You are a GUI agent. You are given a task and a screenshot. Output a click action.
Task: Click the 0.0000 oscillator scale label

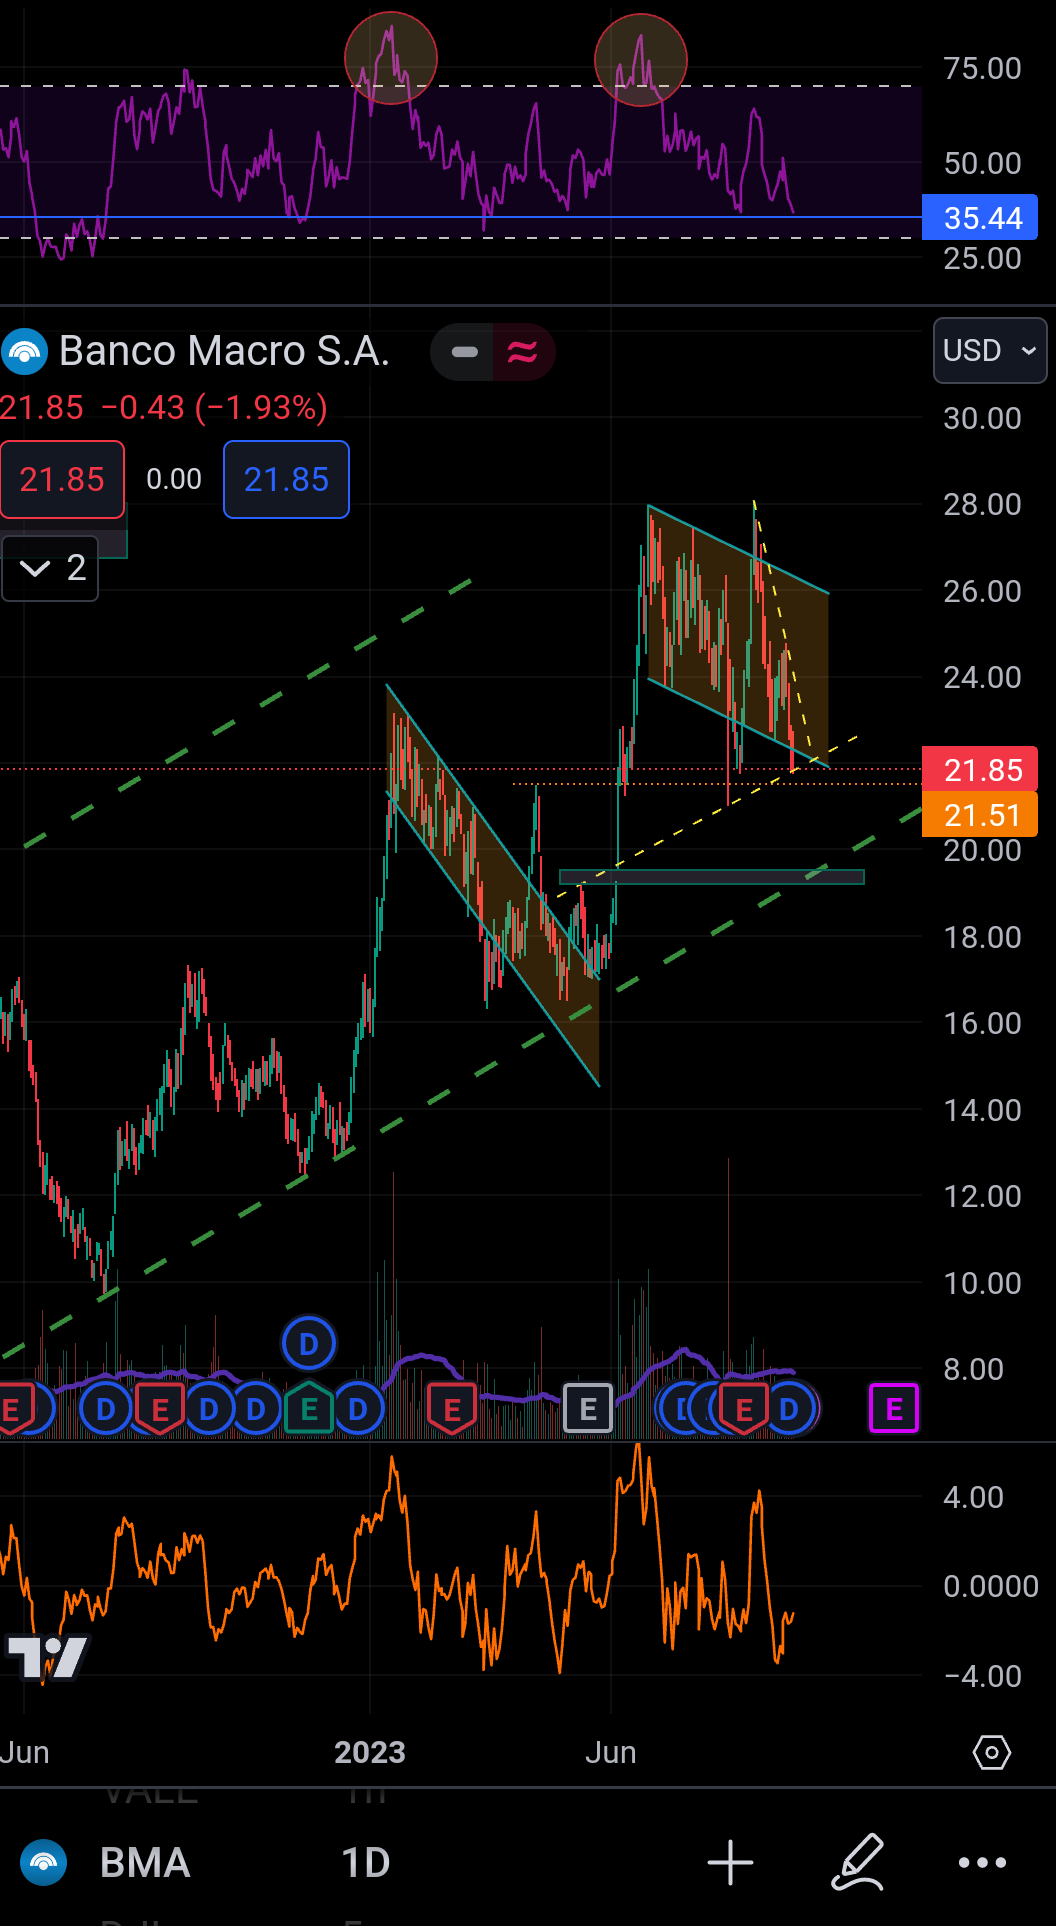(990, 1586)
